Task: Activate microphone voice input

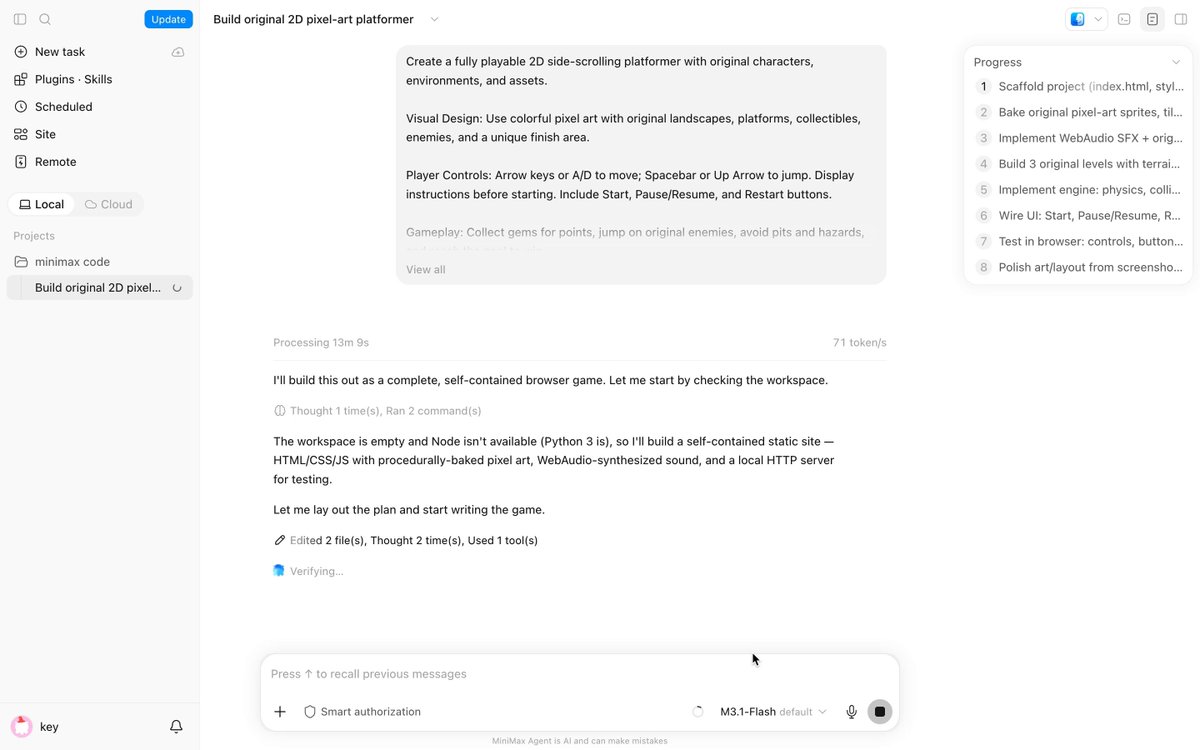Action: click(x=852, y=712)
